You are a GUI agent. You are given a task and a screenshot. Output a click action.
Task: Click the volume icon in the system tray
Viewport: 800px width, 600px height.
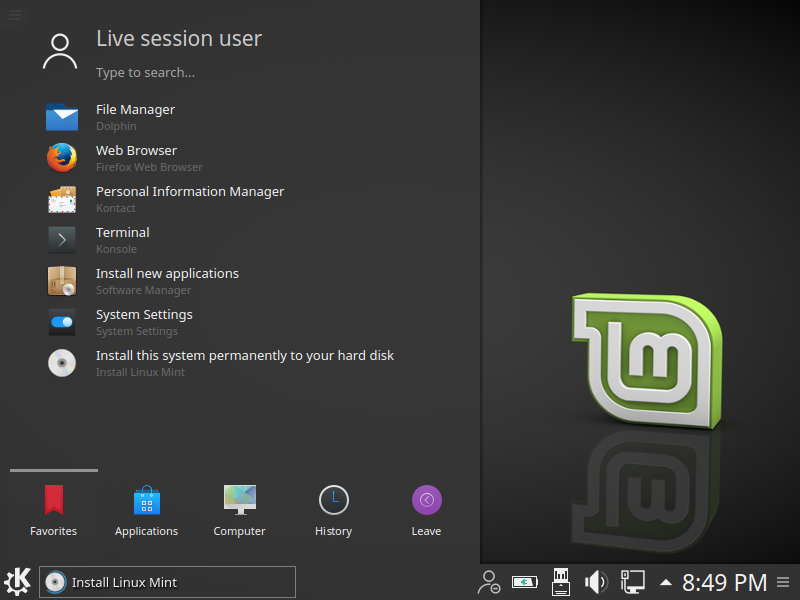tap(597, 582)
